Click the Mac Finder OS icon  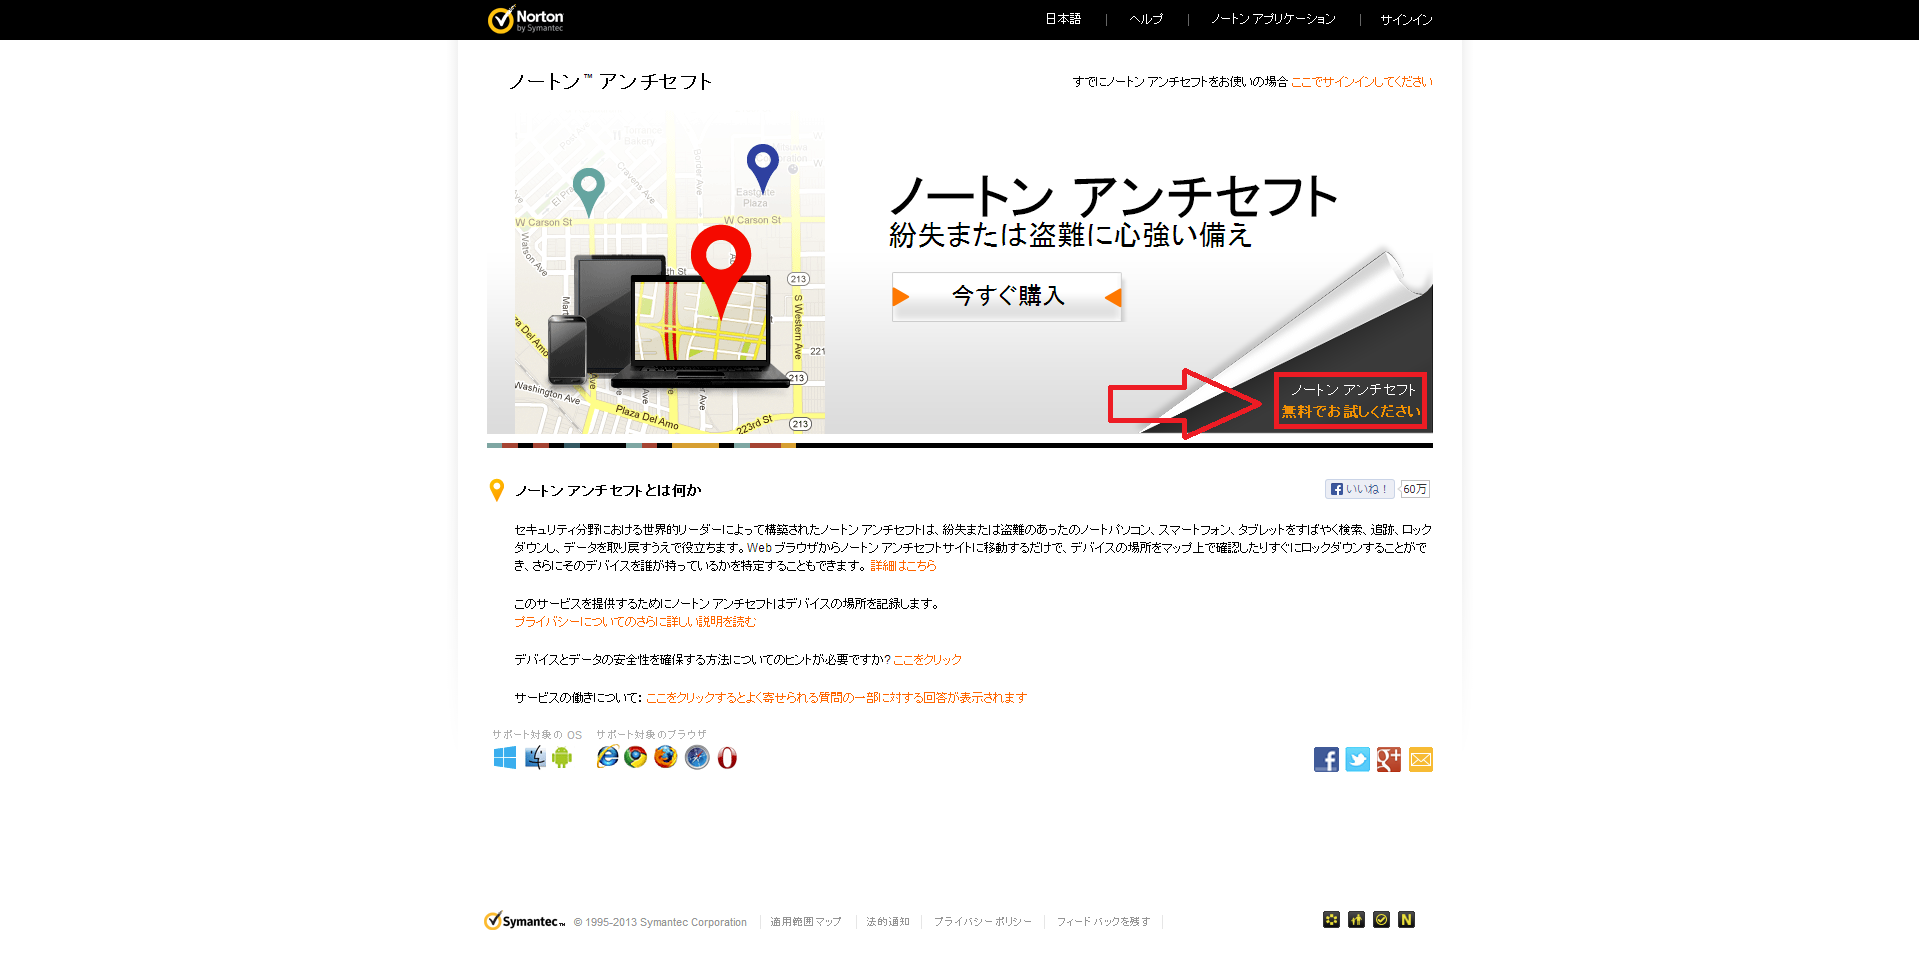[535, 758]
